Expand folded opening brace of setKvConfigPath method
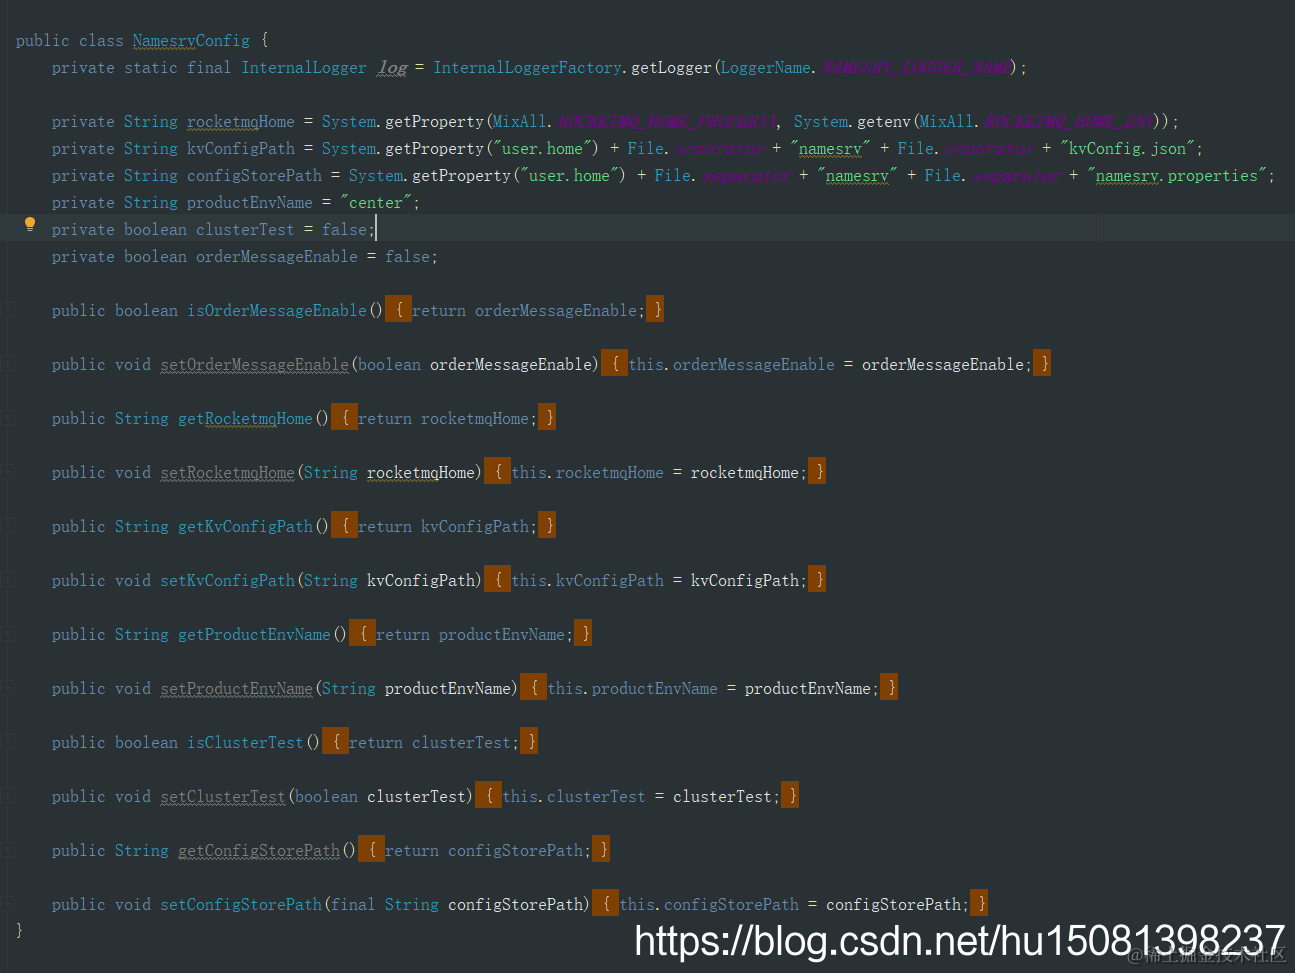The height and width of the screenshot is (973, 1295). [x=498, y=579]
